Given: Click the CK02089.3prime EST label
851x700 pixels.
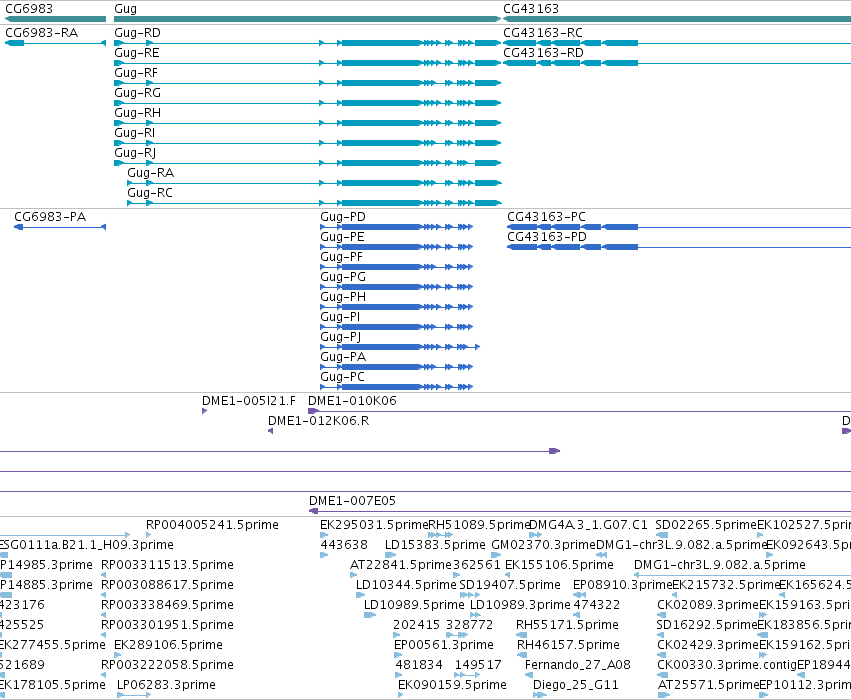Looking at the screenshot, I should coord(708,605).
